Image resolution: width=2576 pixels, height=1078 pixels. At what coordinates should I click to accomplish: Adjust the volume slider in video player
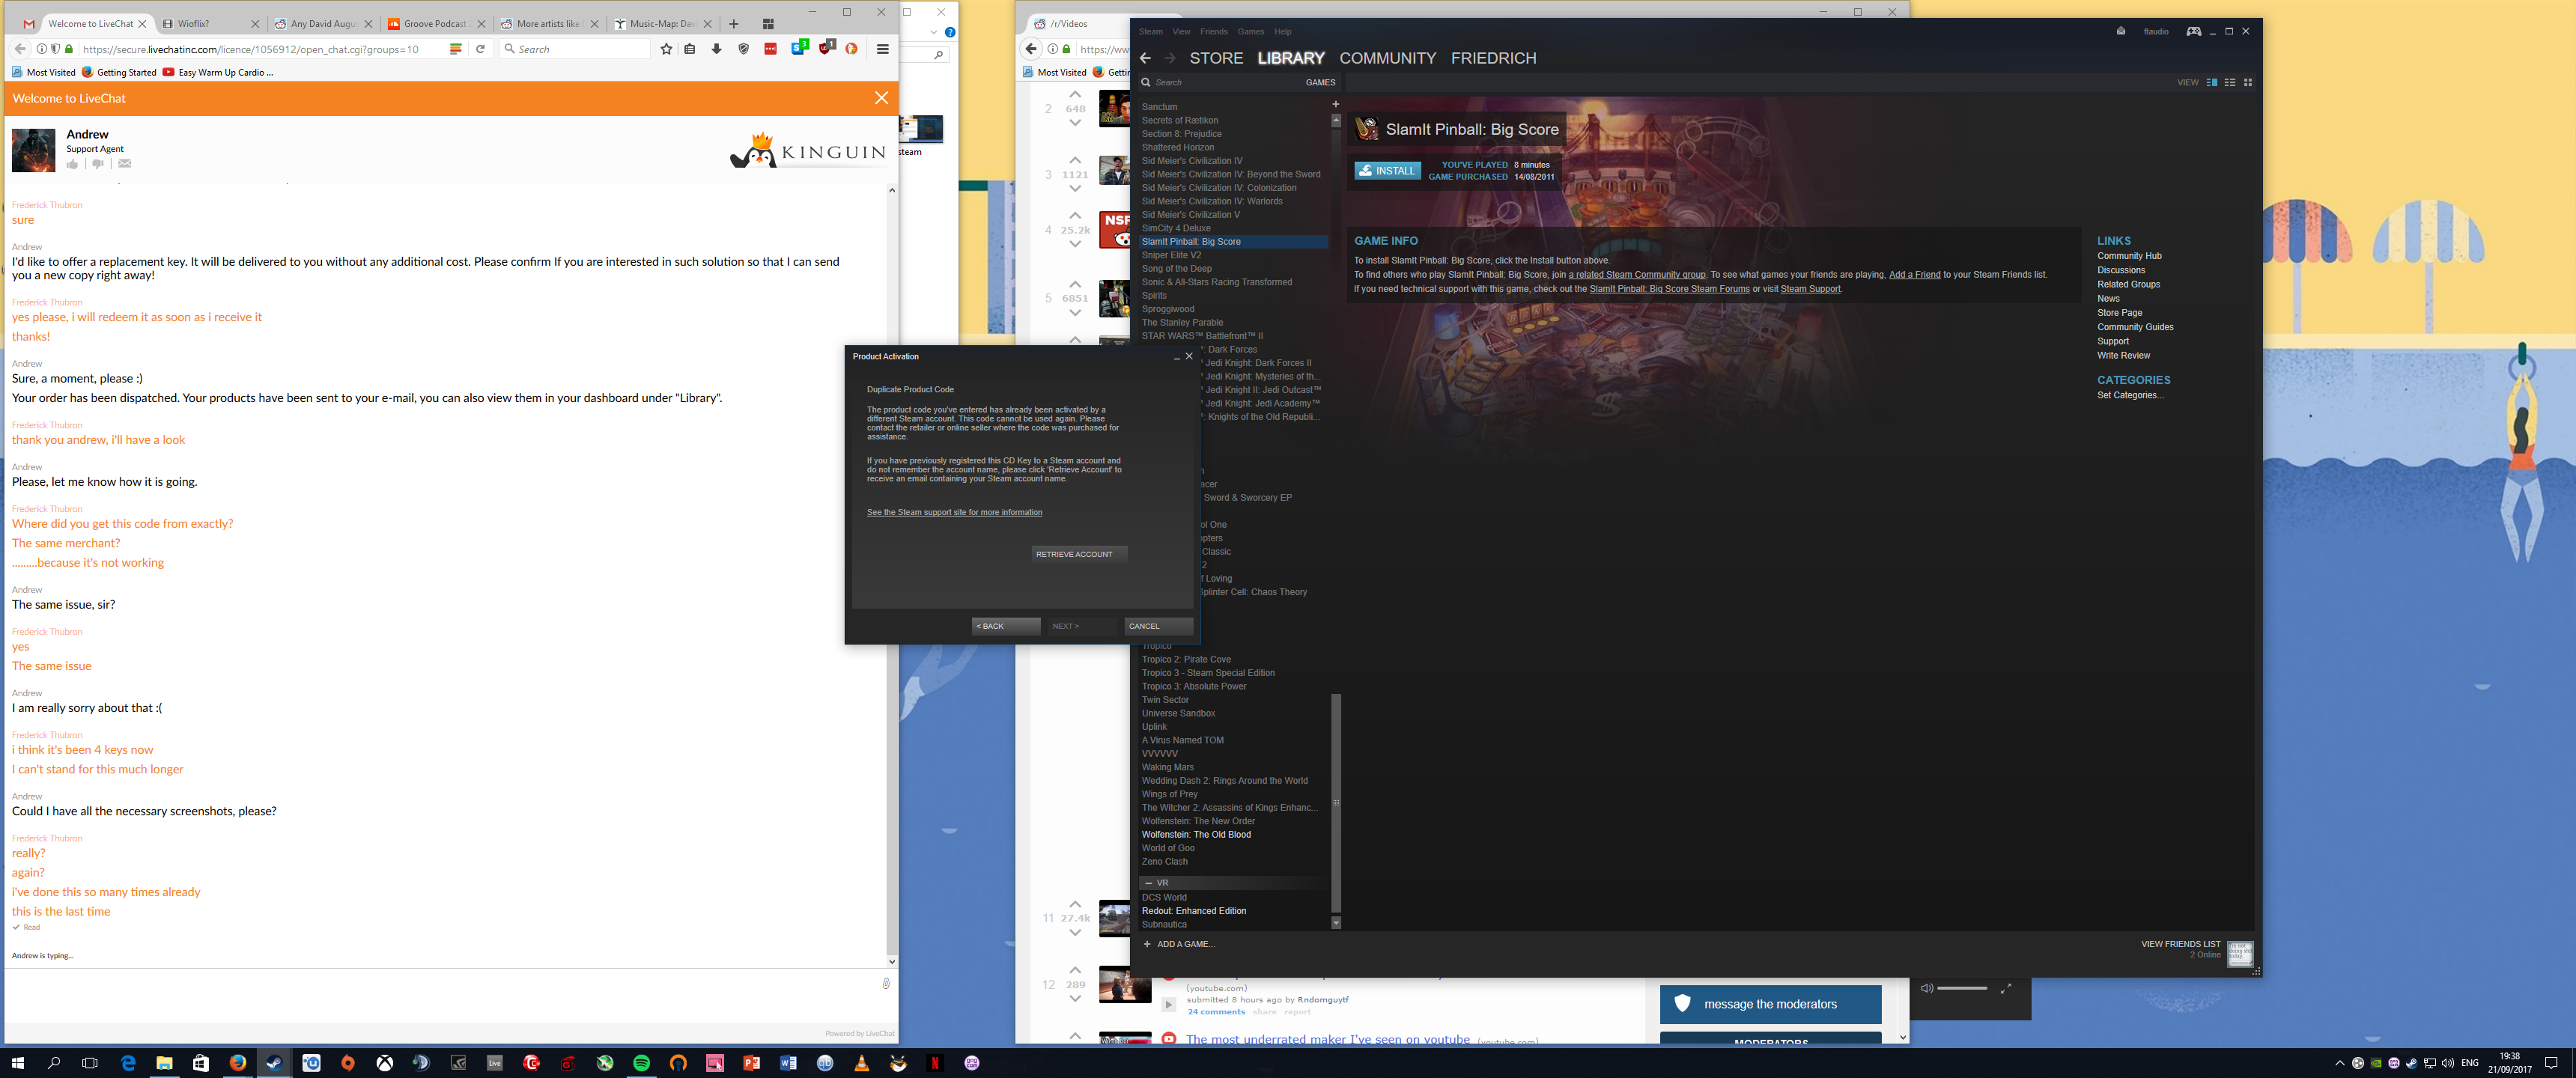(x=1961, y=988)
